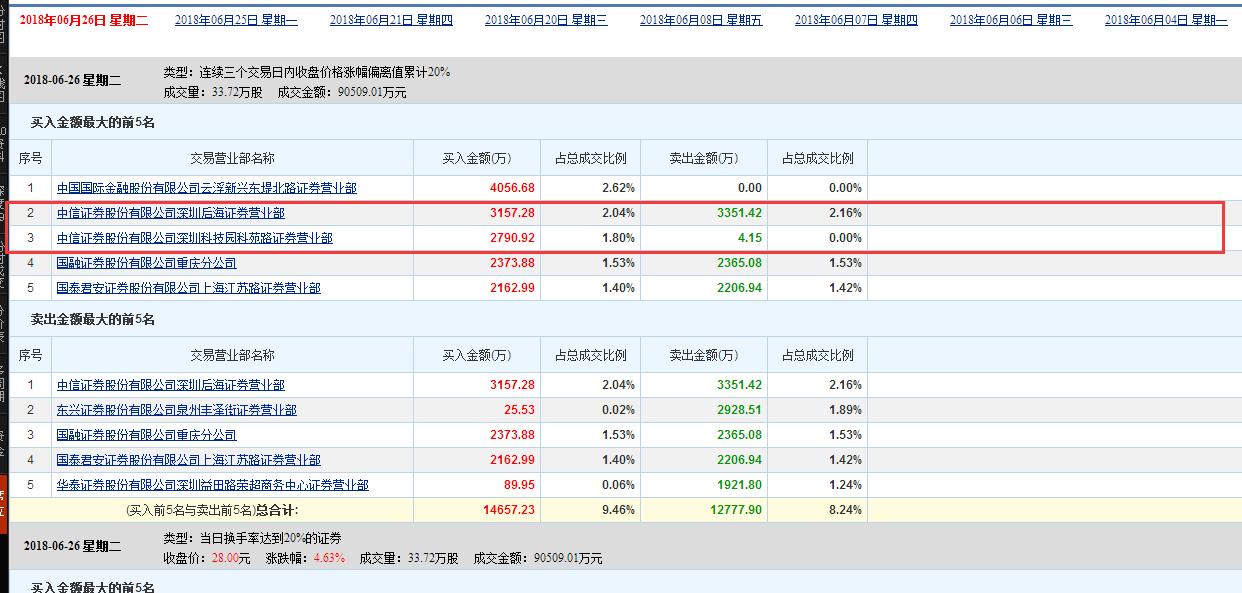Switch to the 2018年06月06日 星期三 tab
1242x593 pixels.
(1014, 18)
